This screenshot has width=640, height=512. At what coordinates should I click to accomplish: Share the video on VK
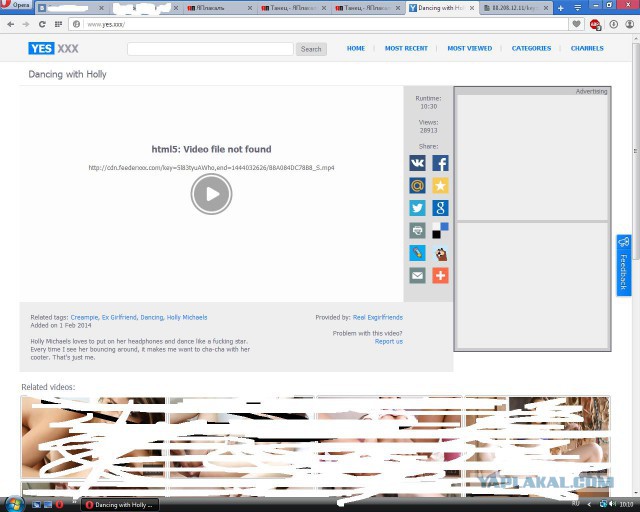click(x=417, y=163)
